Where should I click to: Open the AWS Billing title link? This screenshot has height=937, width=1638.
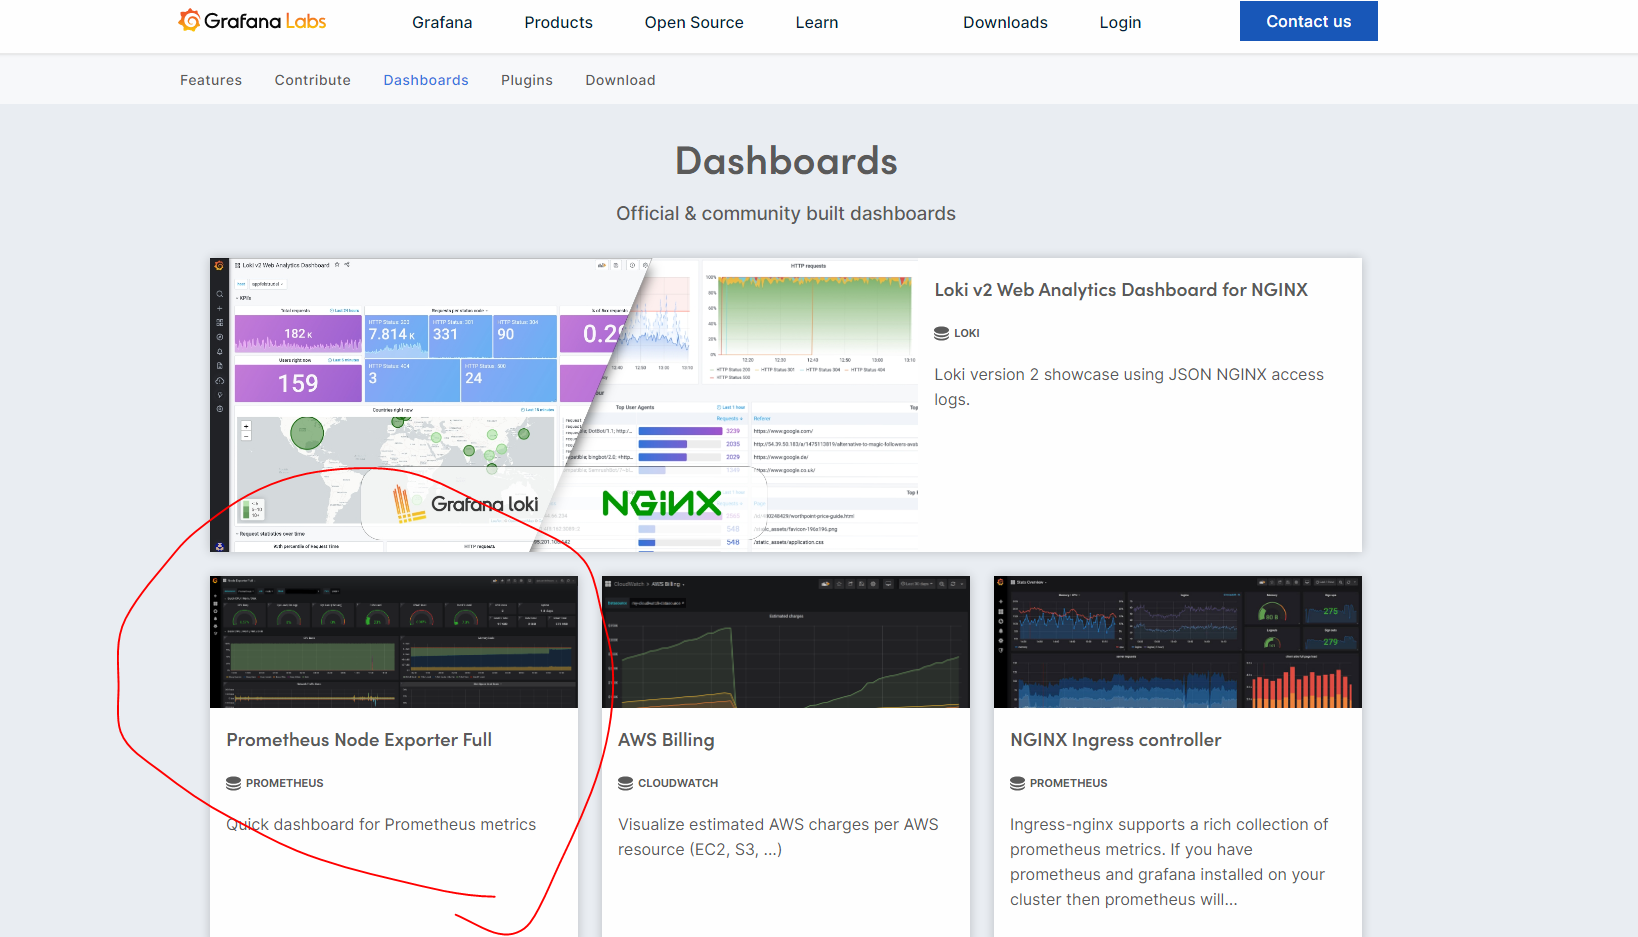(666, 740)
